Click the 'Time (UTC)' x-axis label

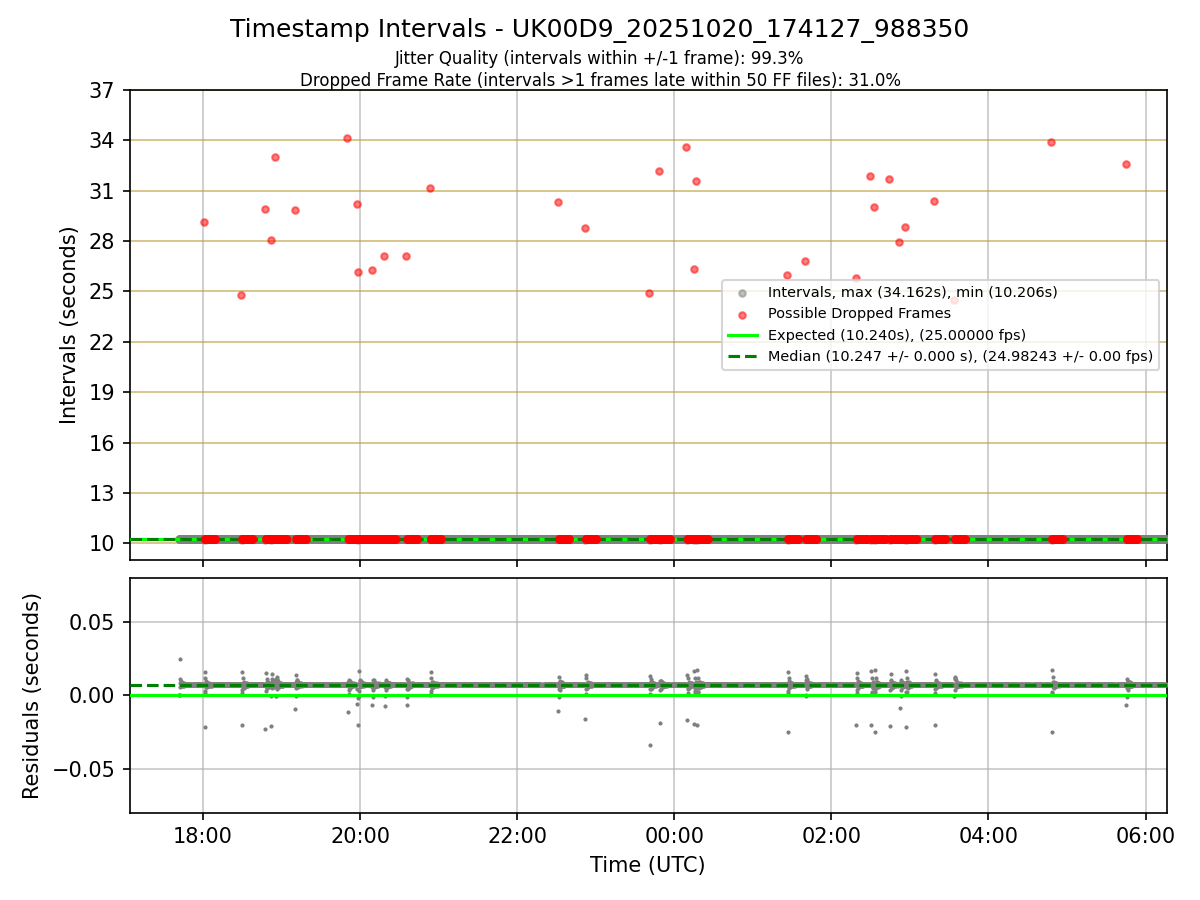(648, 865)
